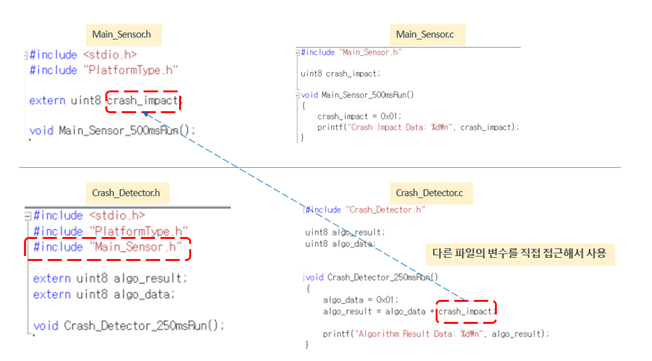Screen dimensions: 652x361
Task: Click 'void Main_Sensor_500msRun()' definition in Main_Sensor.c
Action: pos(357,95)
